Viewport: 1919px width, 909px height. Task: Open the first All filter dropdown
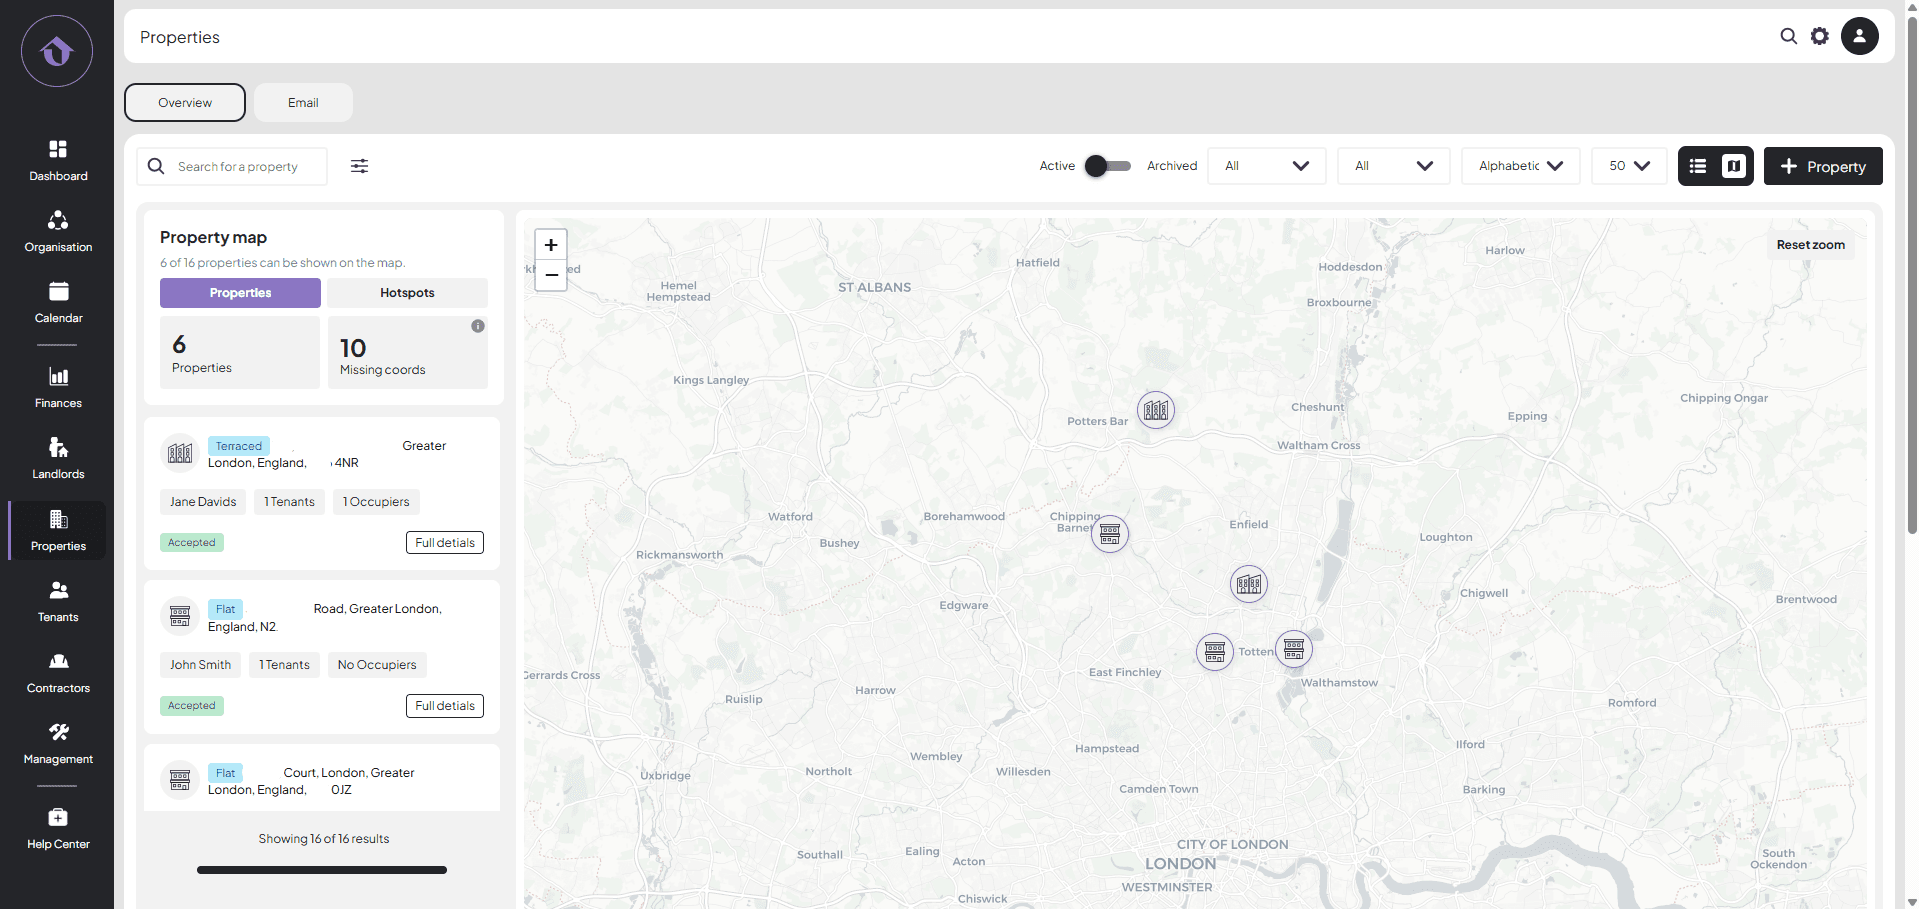coord(1266,166)
